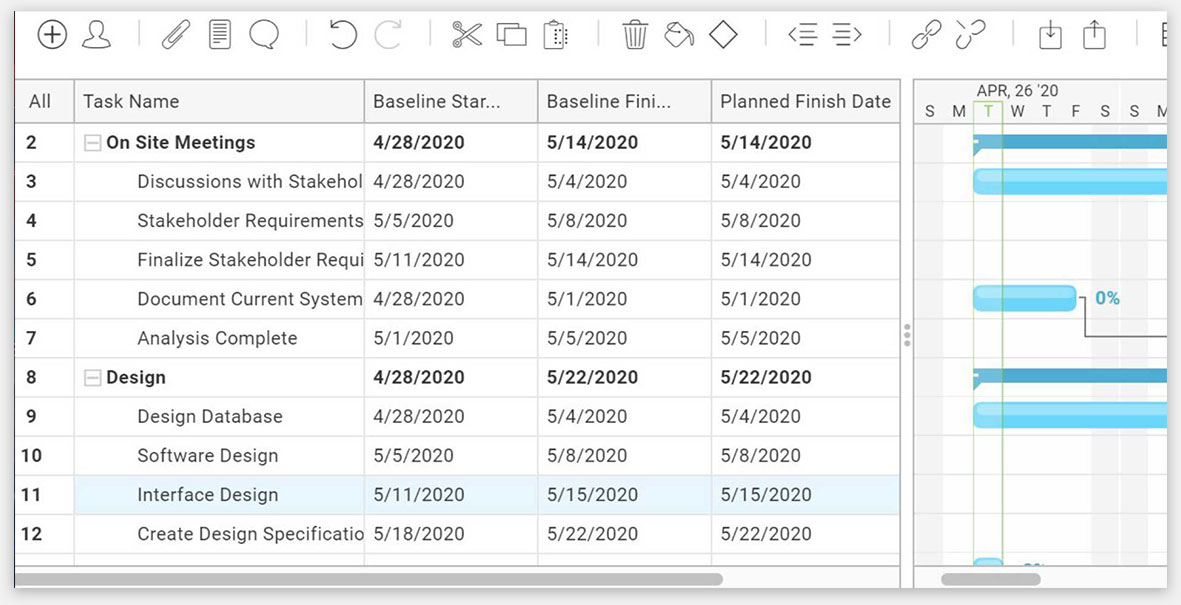Delete with the trash can icon
This screenshot has width=1181, height=605.
[x=635, y=35]
